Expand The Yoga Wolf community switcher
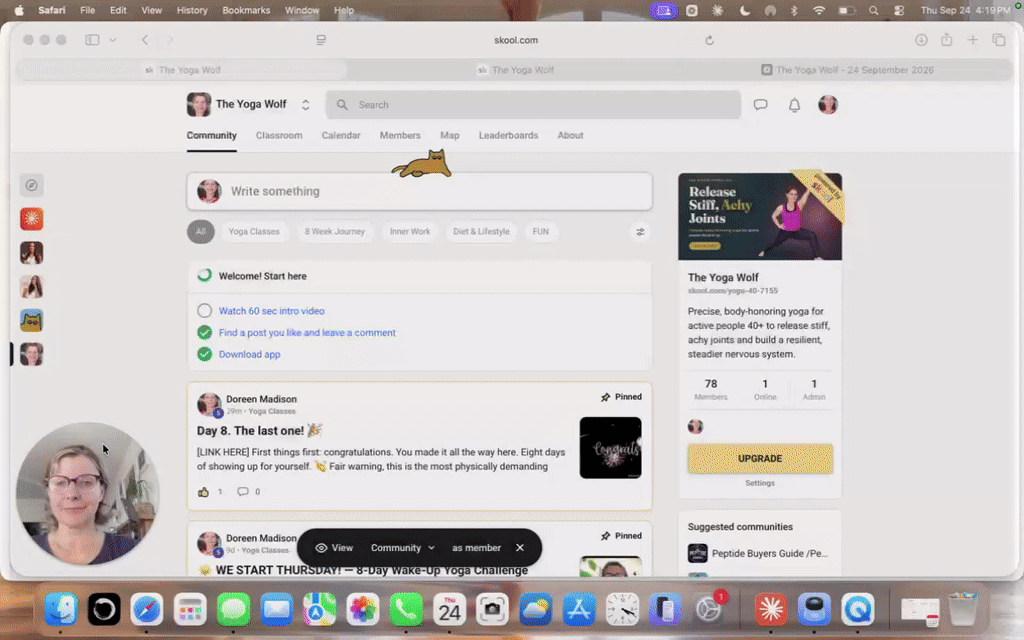 [x=305, y=104]
